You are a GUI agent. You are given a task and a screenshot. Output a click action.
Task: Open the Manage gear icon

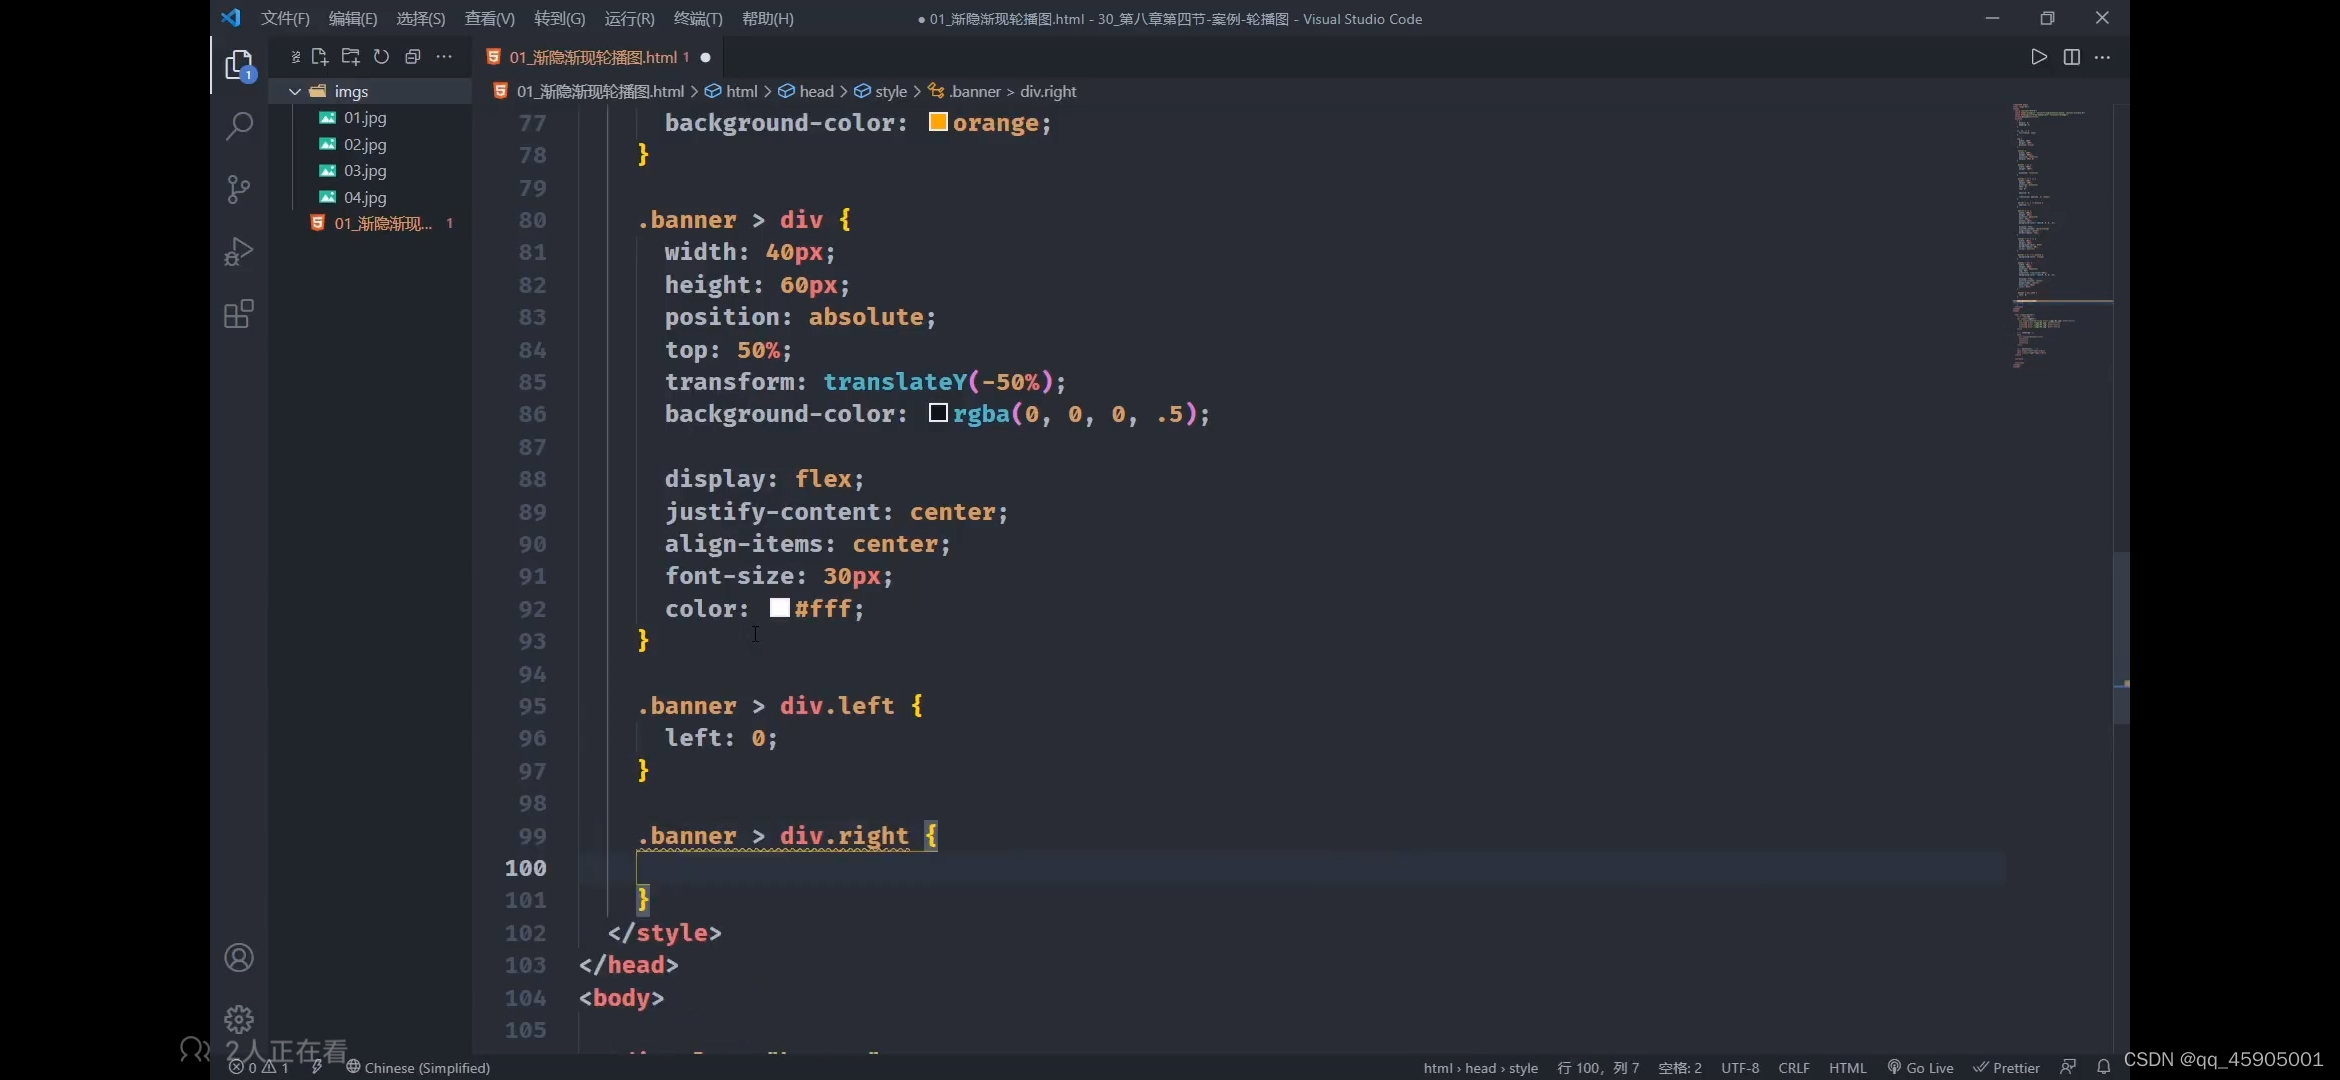pos(239,1019)
